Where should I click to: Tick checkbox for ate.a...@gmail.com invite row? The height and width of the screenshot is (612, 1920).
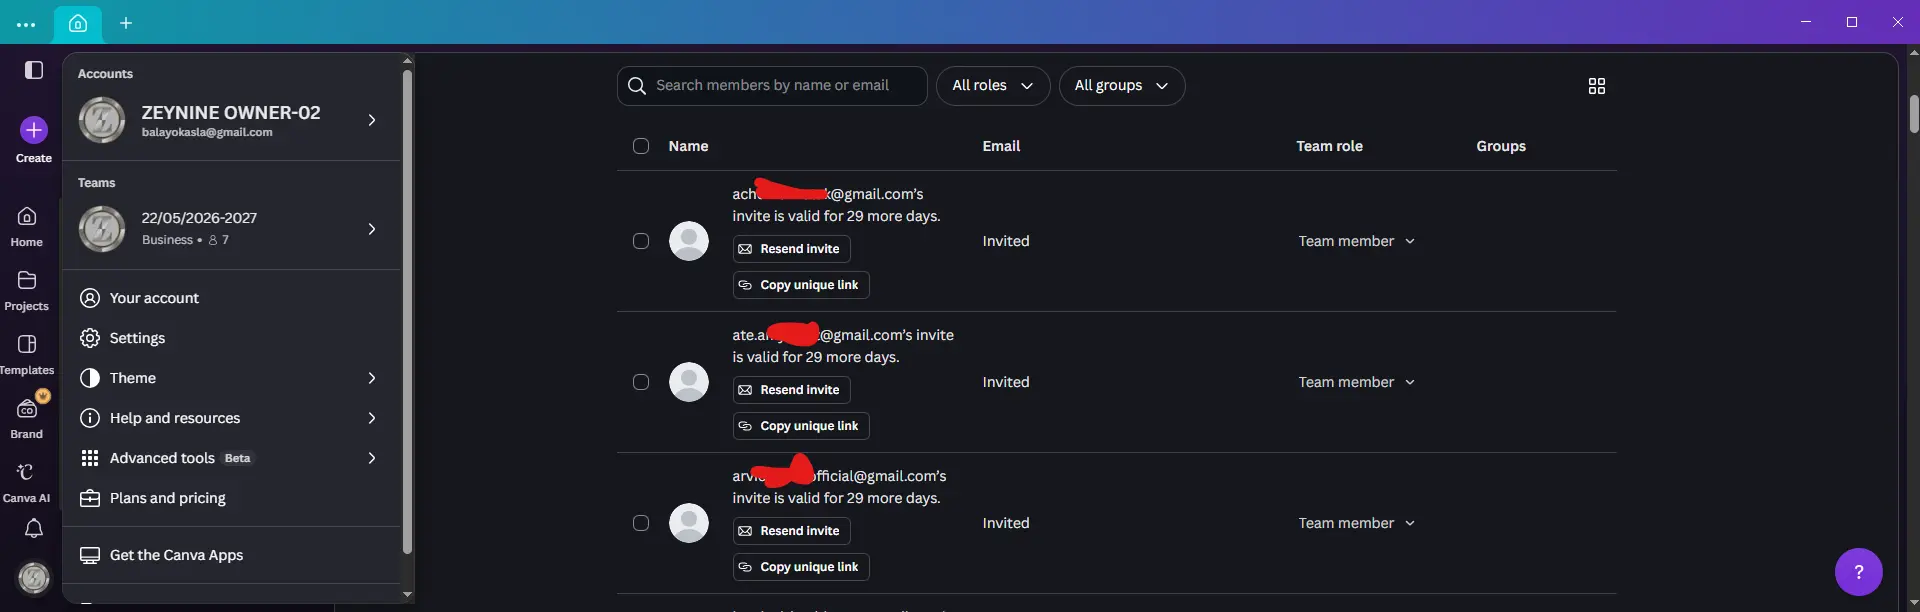(641, 382)
